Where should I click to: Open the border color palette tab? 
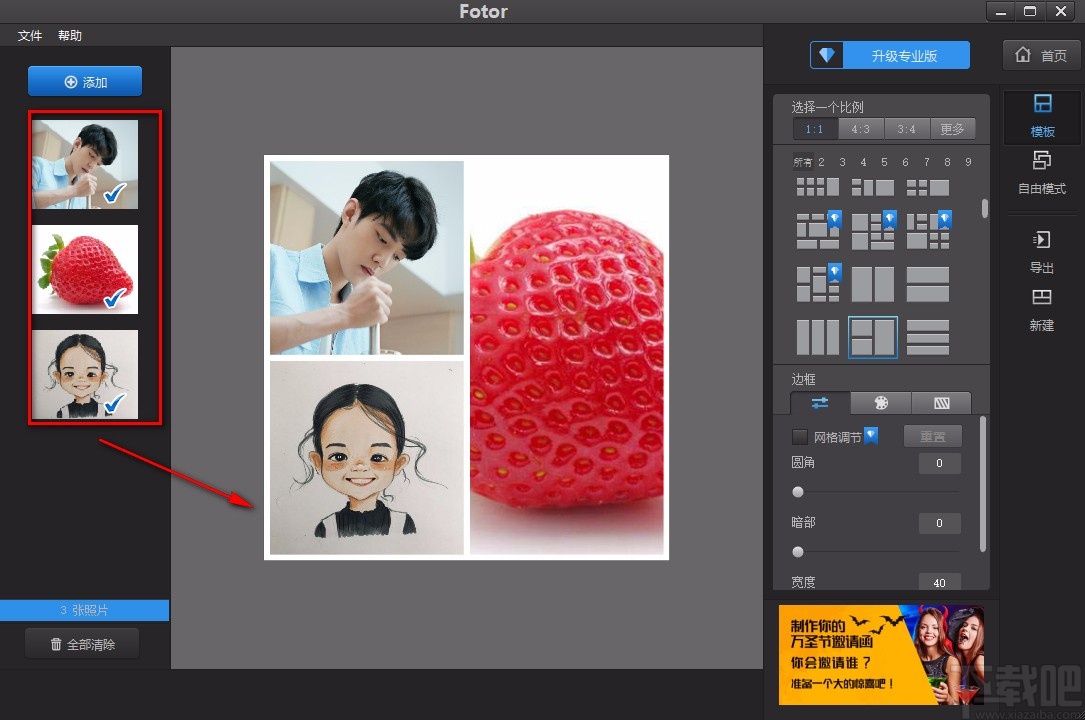tap(880, 403)
